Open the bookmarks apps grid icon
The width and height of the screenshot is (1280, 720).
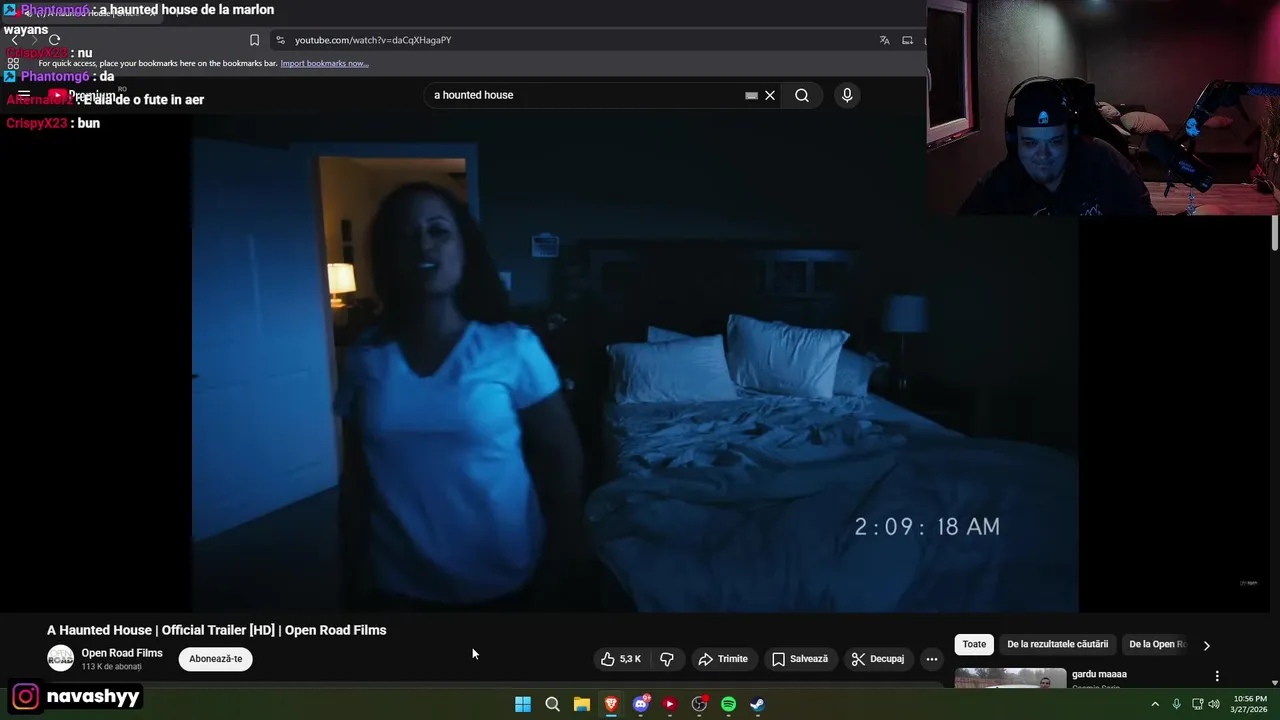click(x=13, y=63)
